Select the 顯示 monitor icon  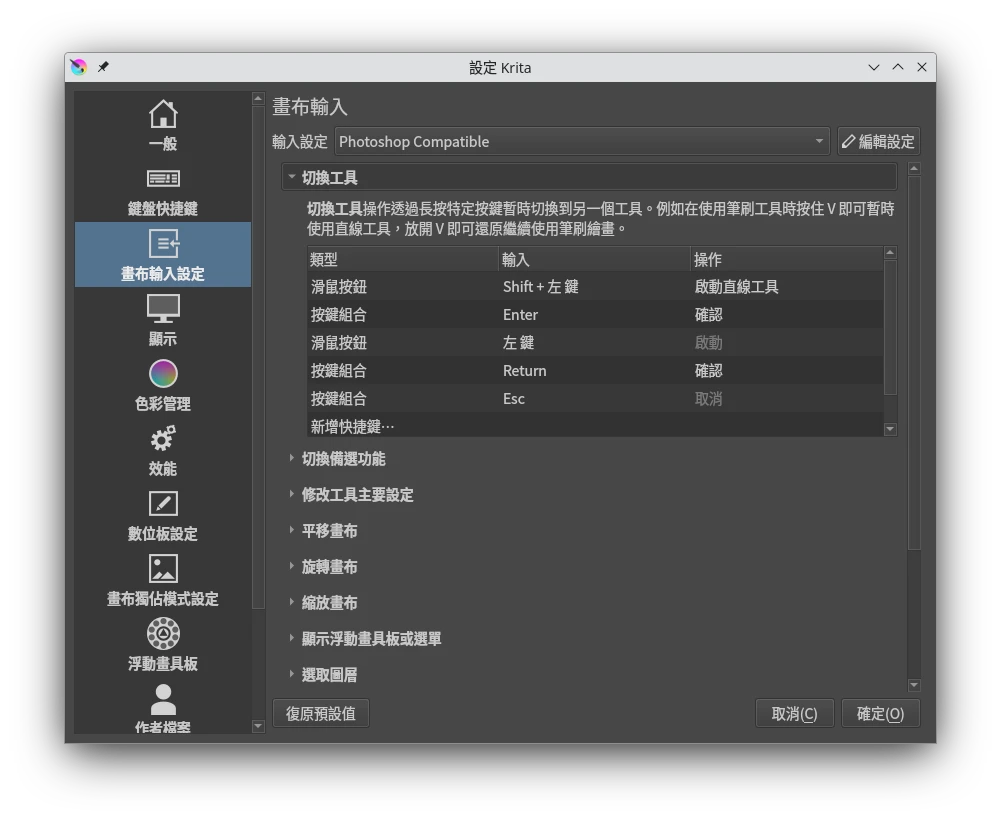tap(163, 308)
